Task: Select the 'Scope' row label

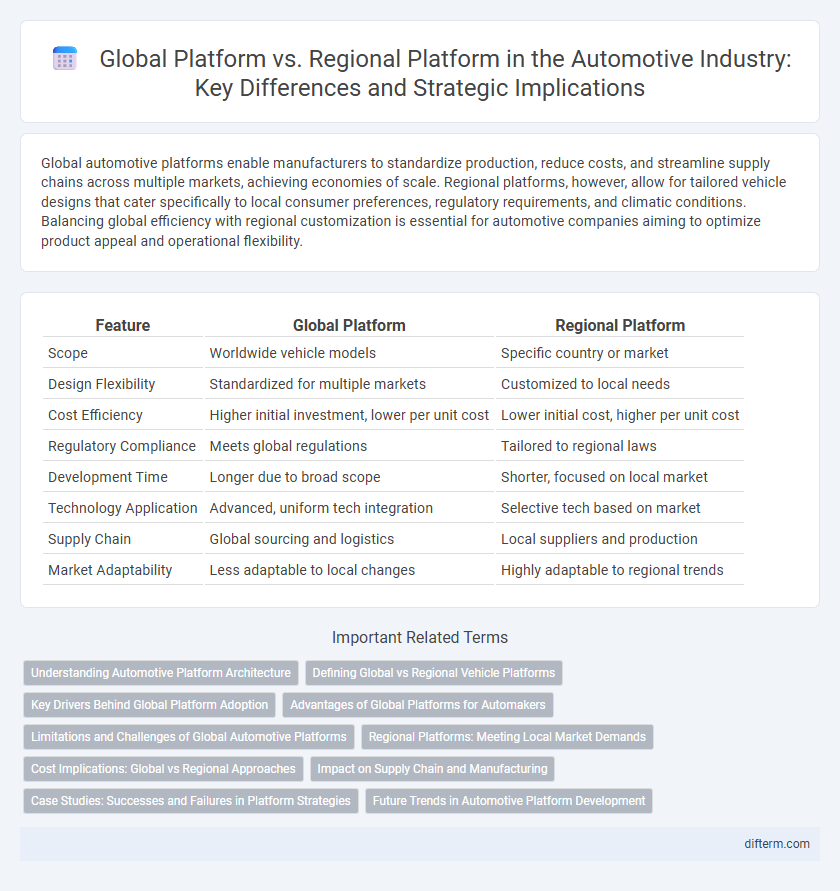Action: pyautogui.click(x=68, y=353)
